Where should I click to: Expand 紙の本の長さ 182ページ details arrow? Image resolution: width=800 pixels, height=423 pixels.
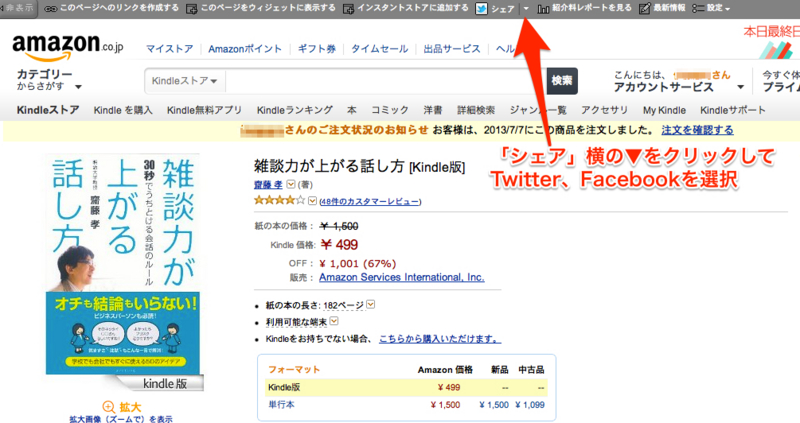(371, 305)
